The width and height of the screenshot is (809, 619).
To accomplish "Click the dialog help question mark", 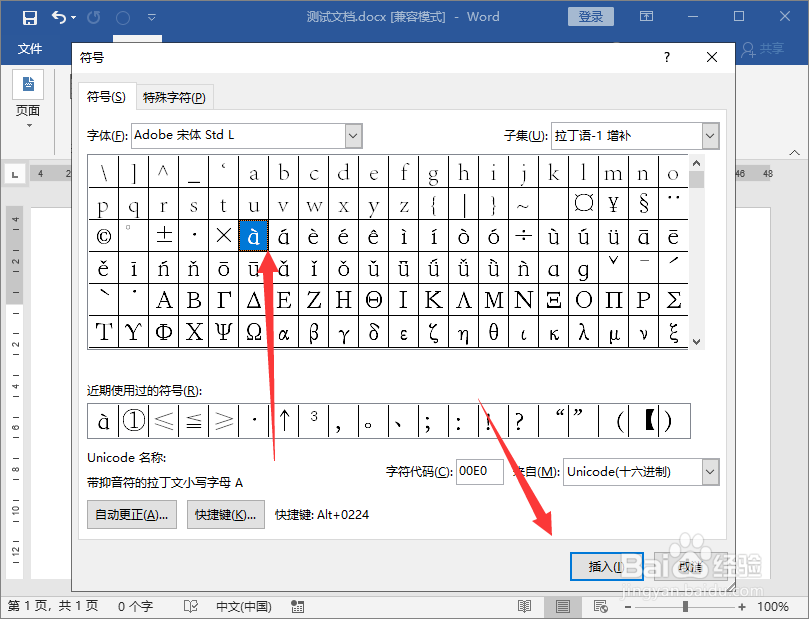I will pyautogui.click(x=667, y=57).
